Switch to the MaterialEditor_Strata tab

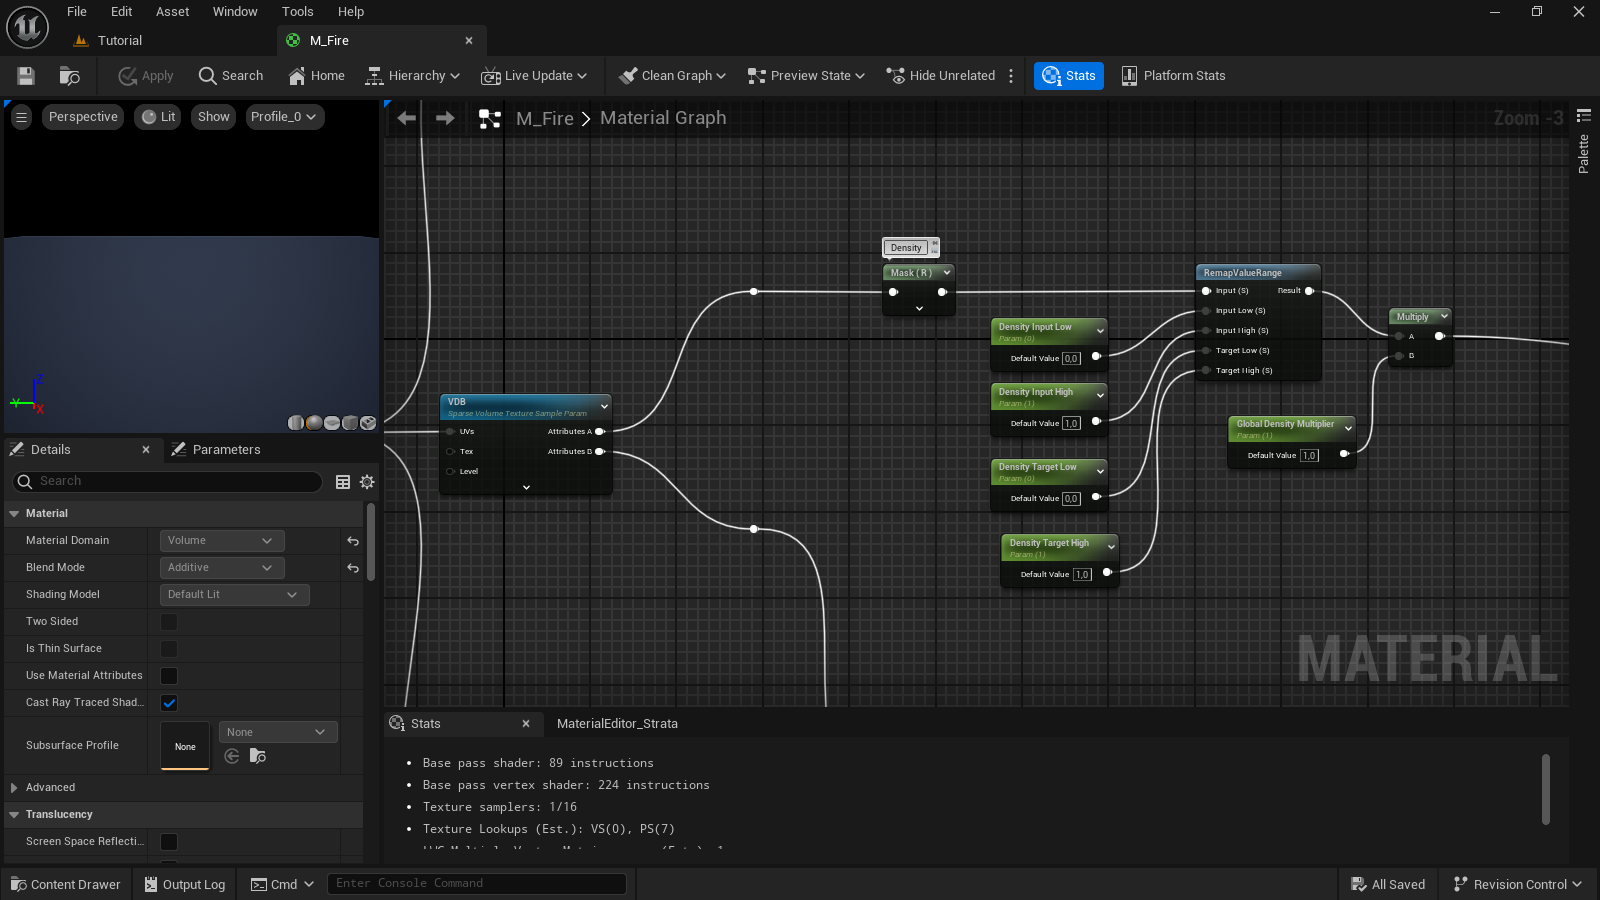pyautogui.click(x=617, y=724)
